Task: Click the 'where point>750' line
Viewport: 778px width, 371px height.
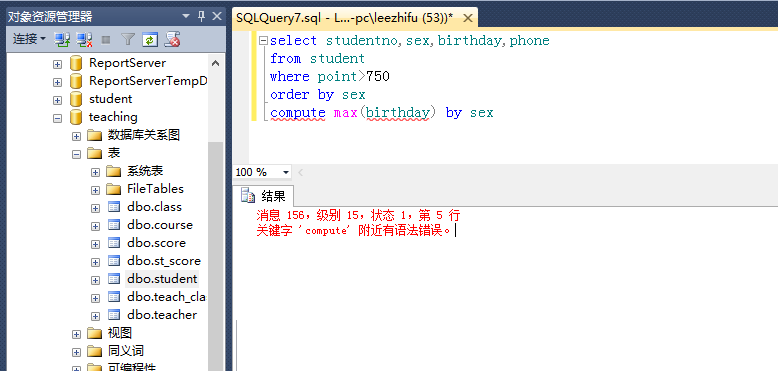Action: pyautogui.click(x=329, y=77)
